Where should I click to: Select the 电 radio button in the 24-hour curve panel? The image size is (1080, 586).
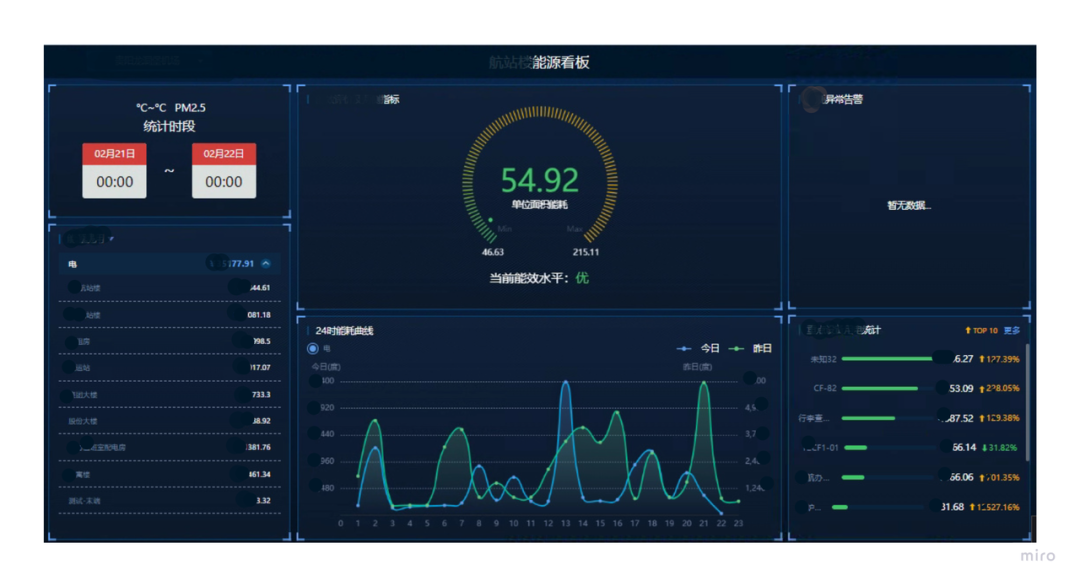(x=313, y=348)
